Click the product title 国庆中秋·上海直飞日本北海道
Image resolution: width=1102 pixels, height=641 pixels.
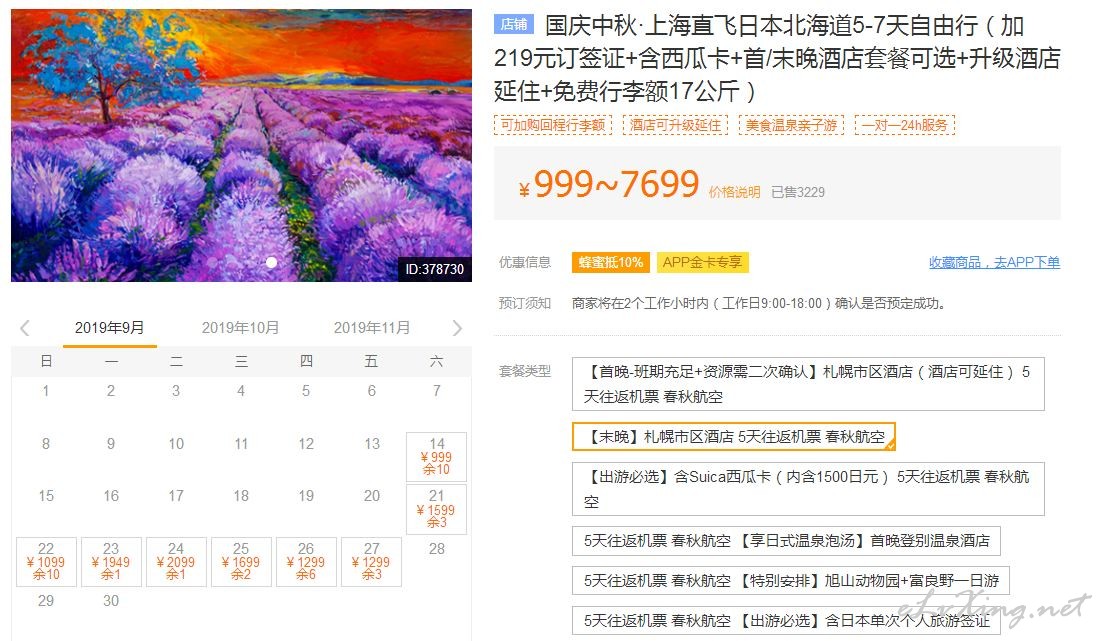tap(777, 58)
